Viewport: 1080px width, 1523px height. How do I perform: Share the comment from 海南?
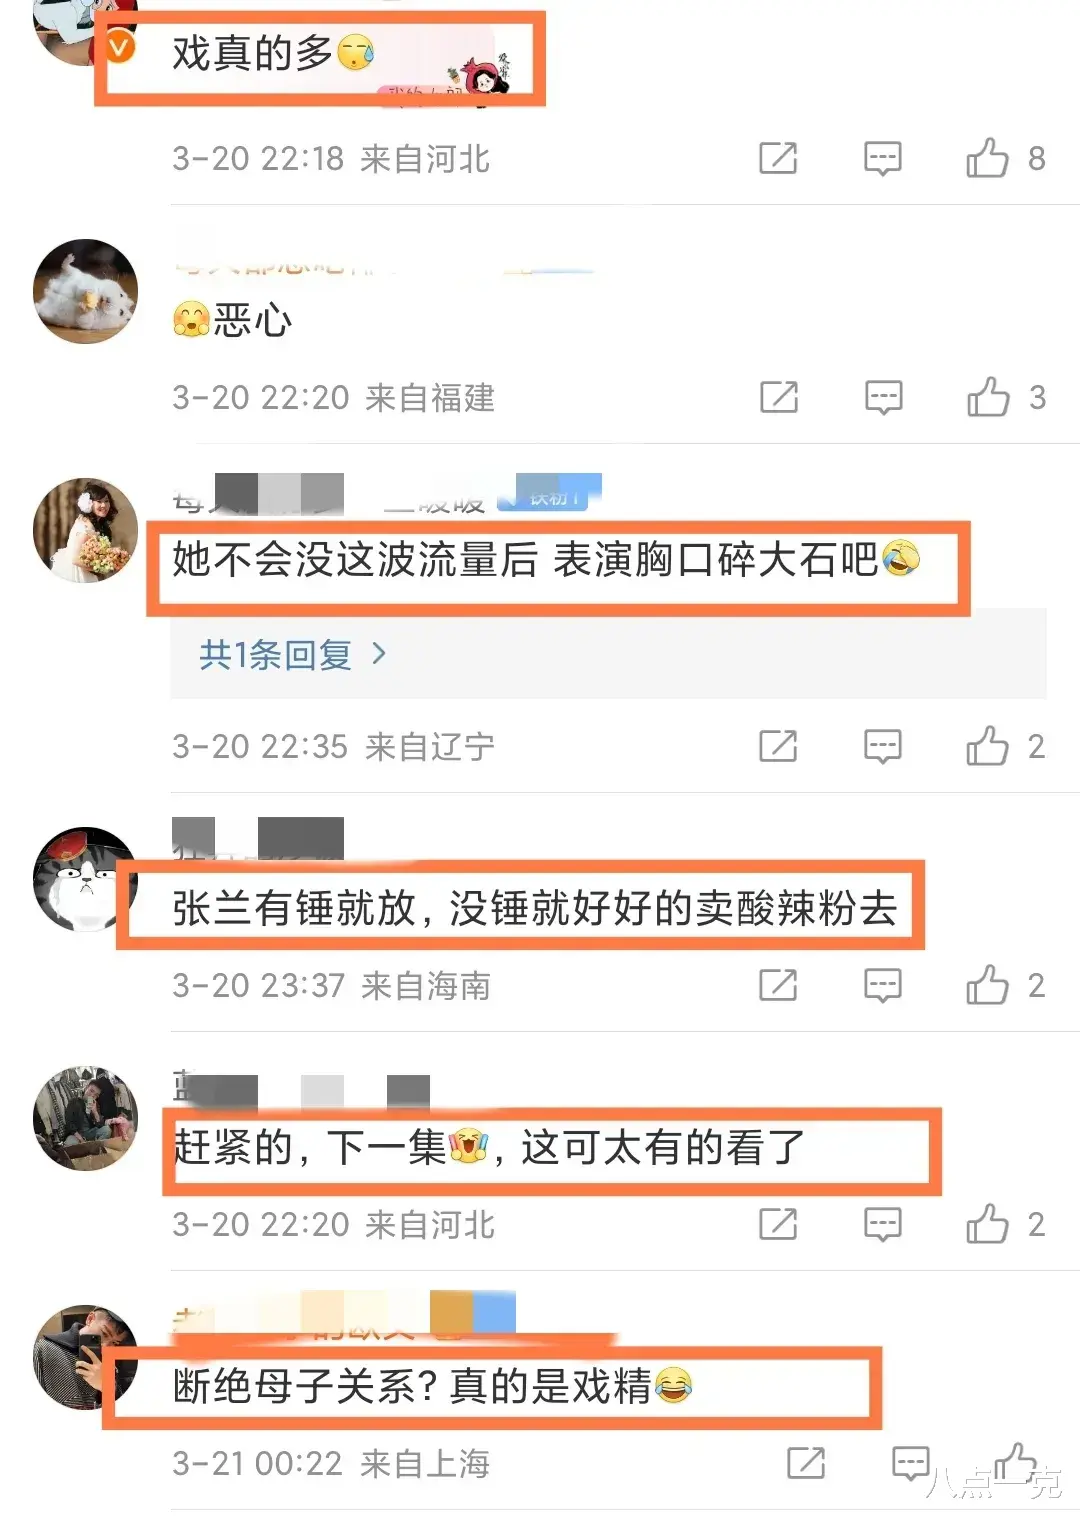click(x=778, y=985)
